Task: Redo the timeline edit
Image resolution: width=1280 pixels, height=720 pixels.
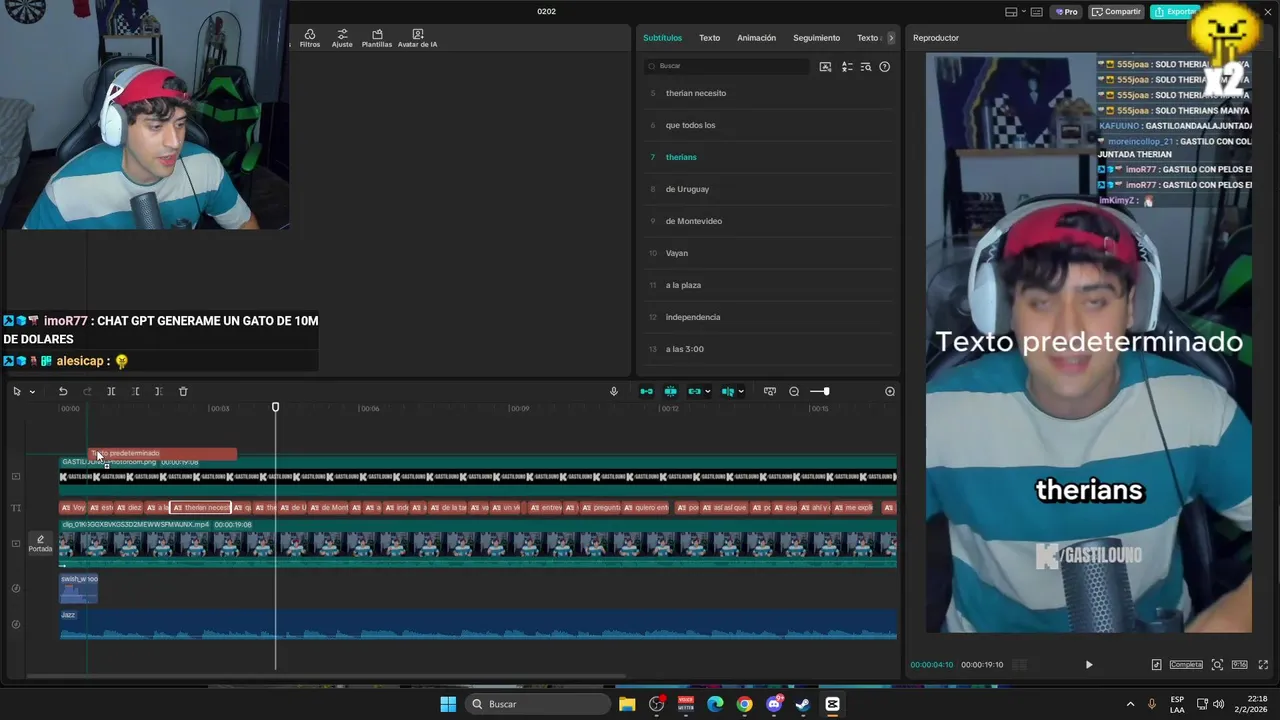Action: 87,391
